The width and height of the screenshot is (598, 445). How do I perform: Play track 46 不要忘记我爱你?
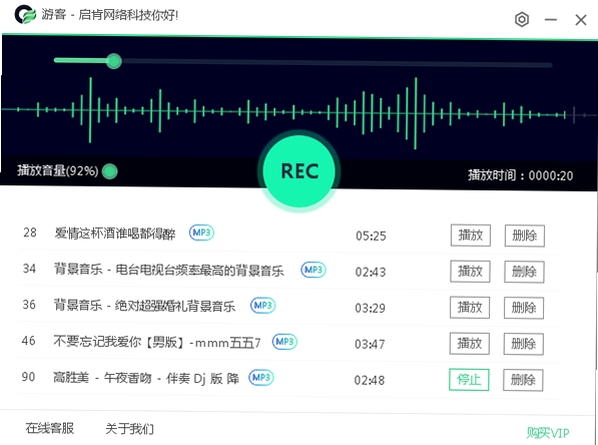pyautogui.click(x=469, y=344)
